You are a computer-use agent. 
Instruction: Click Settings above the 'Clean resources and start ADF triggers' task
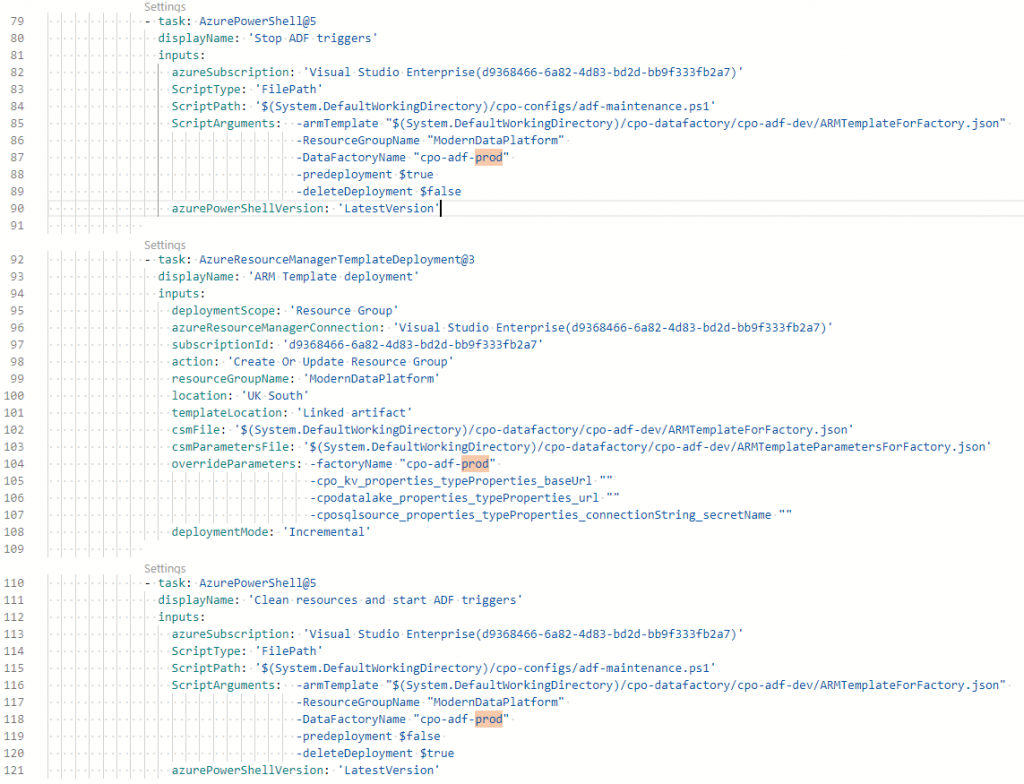pyautogui.click(x=164, y=567)
